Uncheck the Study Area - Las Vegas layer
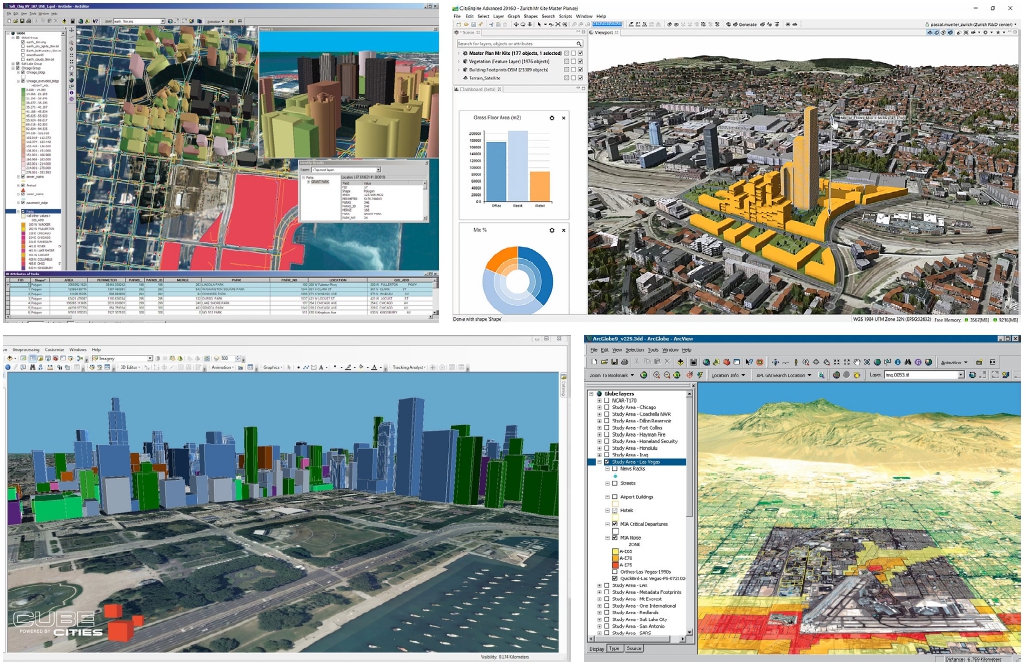Screen dimensions: 1028x671 (x=606, y=462)
